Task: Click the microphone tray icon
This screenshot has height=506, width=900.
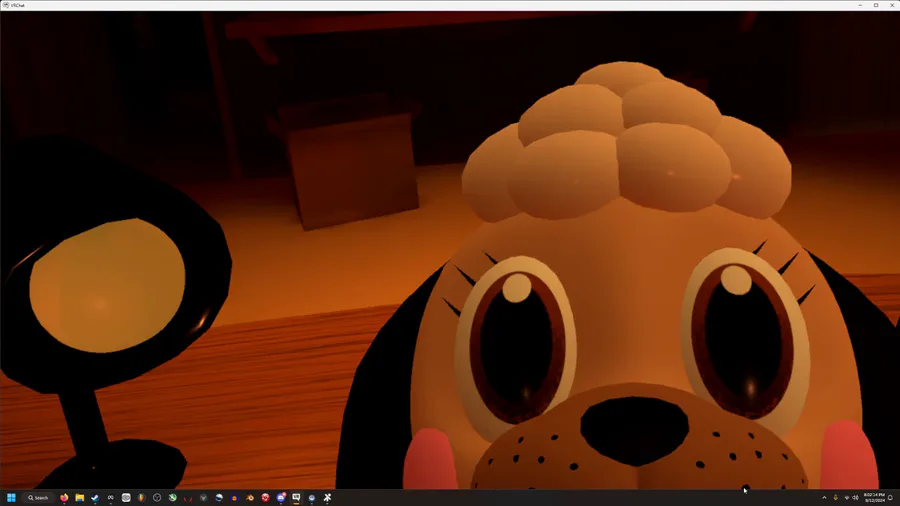Action: [x=835, y=497]
